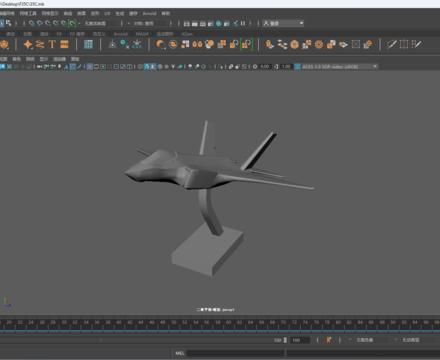The image size is (440, 360).
Task: Click the dotted square shelf icon before Quad Draw
Action: pyautogui.click(x=404, y=44)
